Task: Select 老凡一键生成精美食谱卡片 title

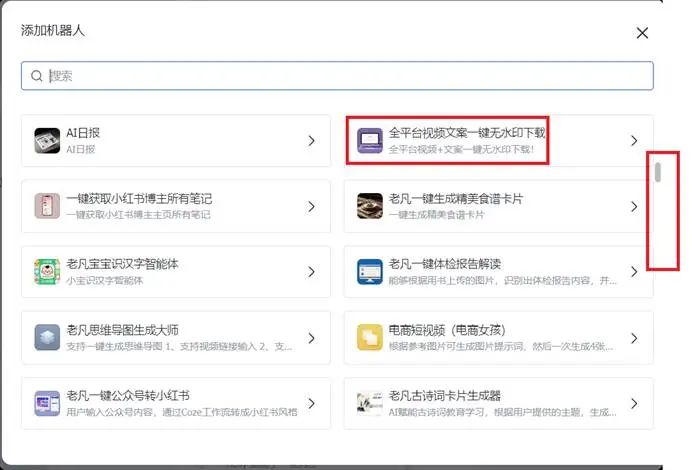Action: (455, 199)
